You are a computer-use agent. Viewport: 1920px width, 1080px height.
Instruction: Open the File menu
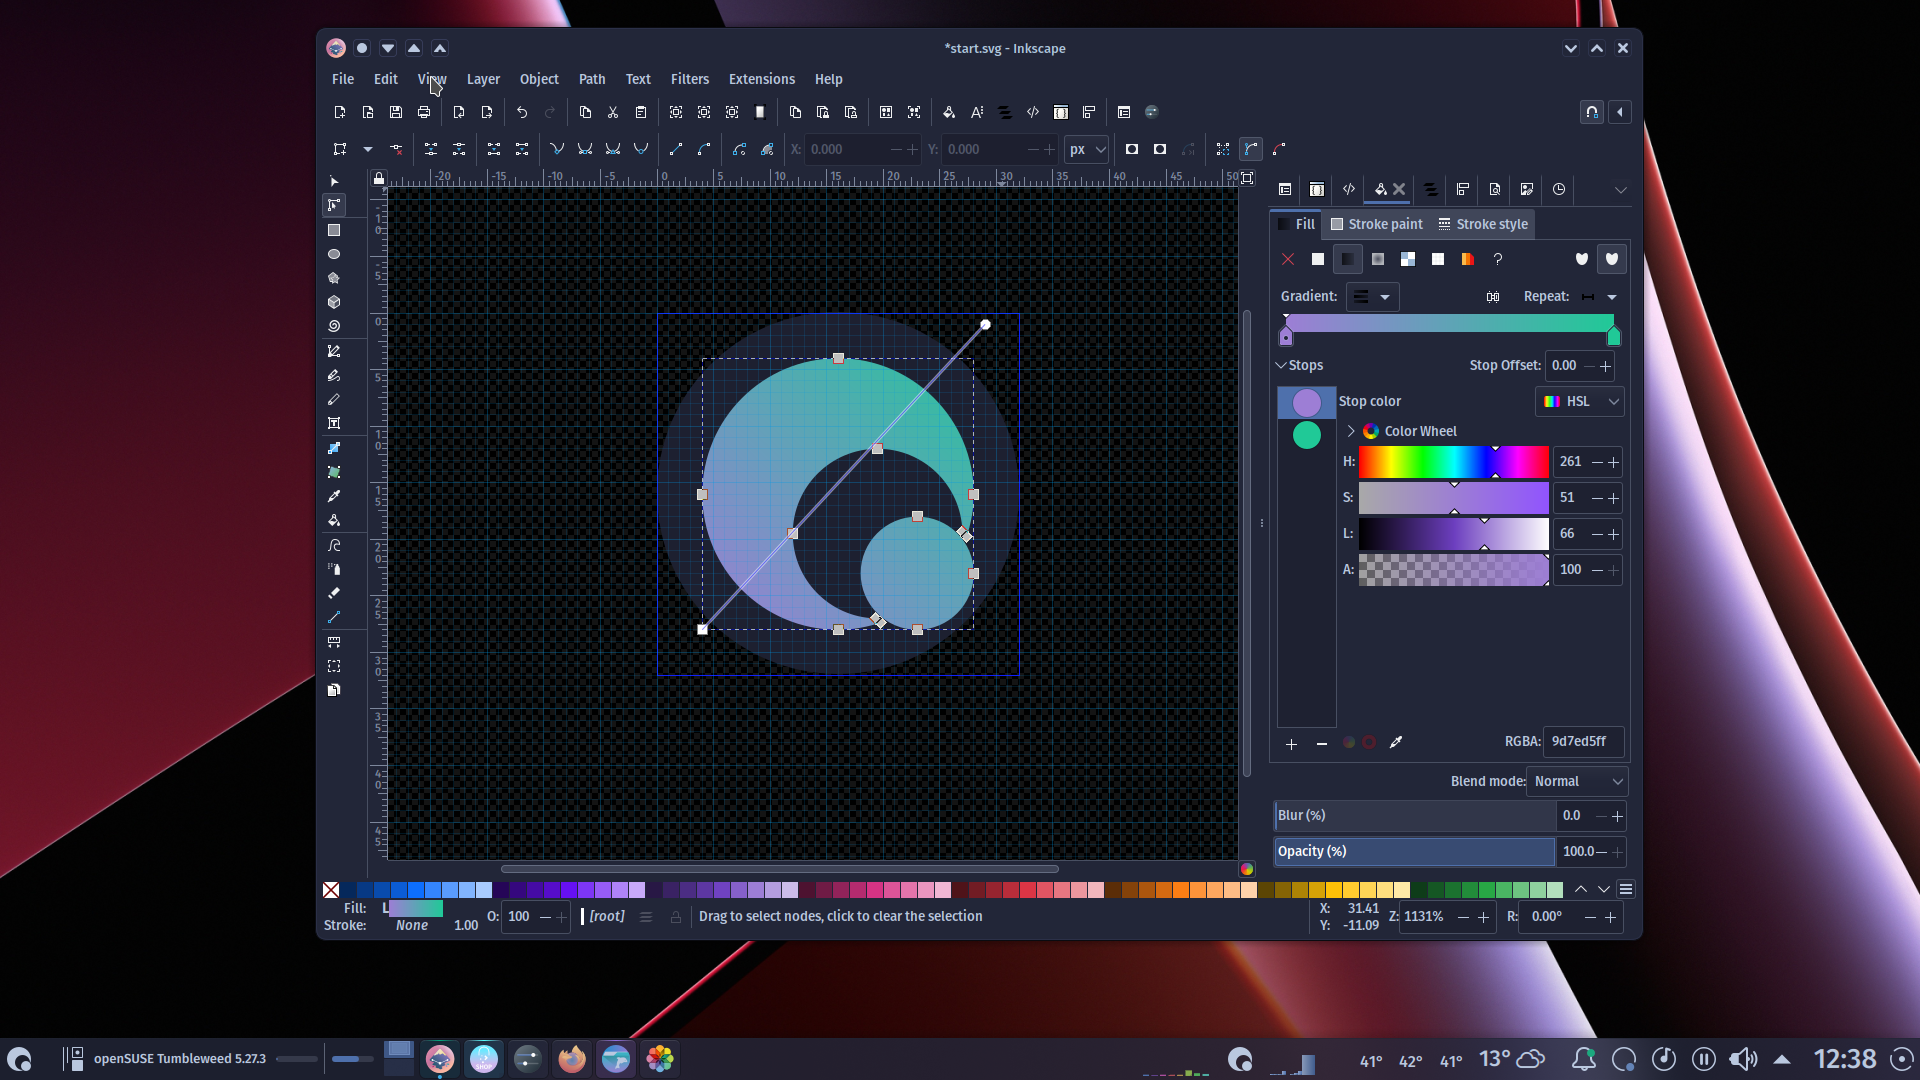click(x=343, y=79)
